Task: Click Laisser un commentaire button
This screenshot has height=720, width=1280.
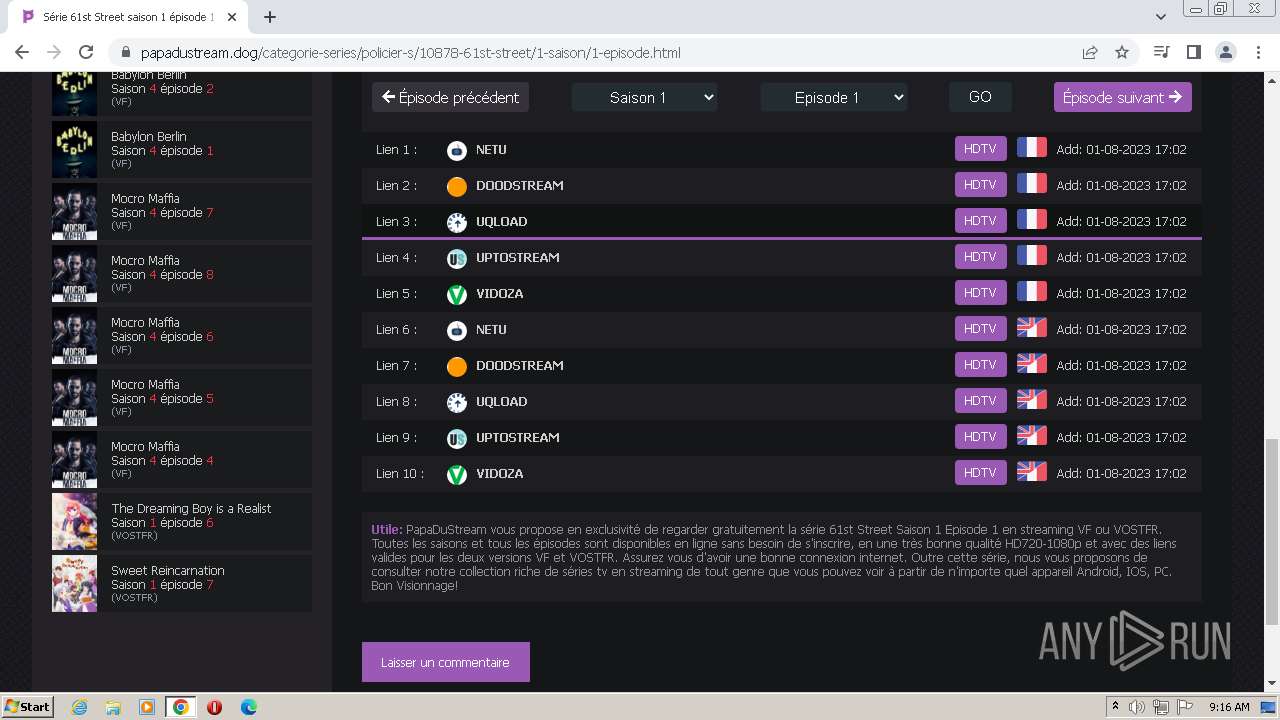Action: 445,662
